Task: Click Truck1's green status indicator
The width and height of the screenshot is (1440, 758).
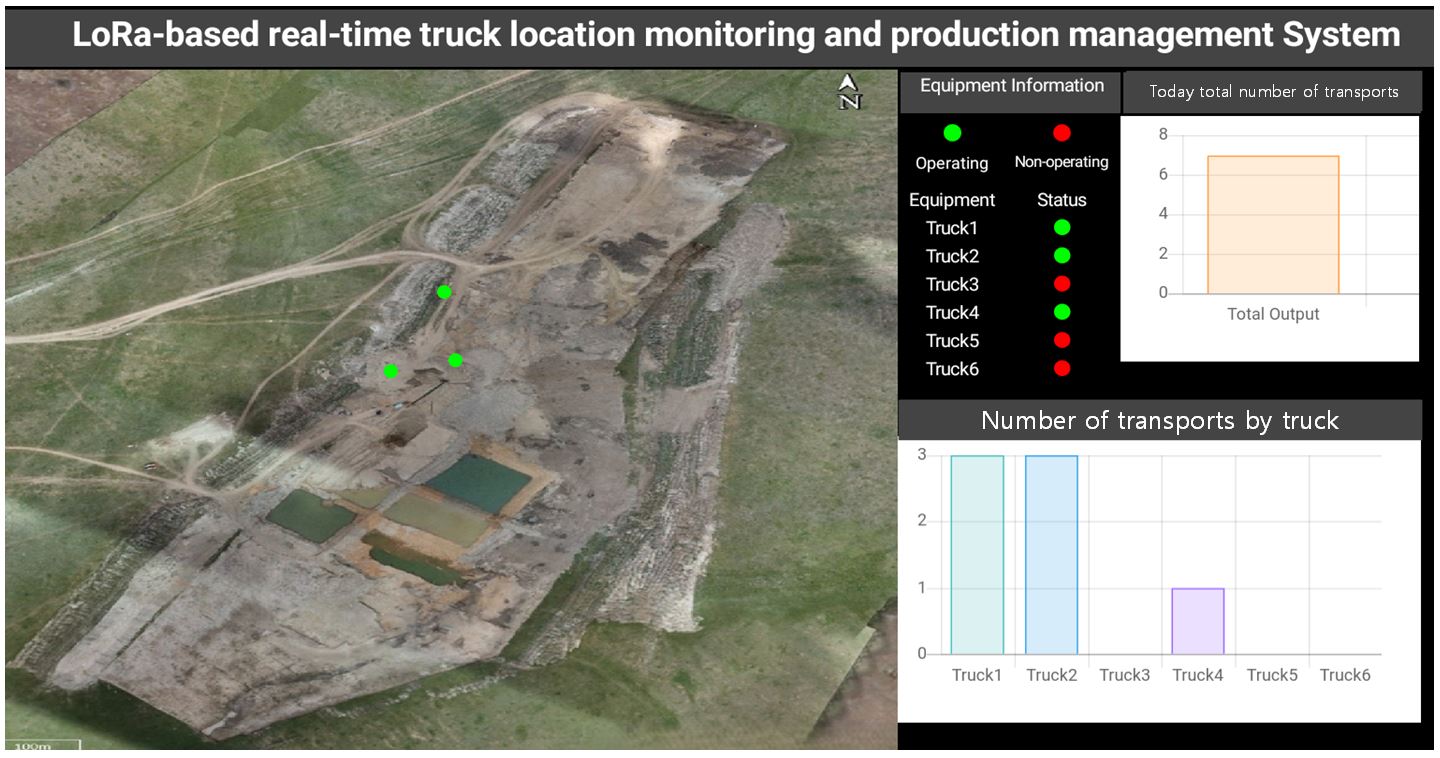Action: click(x=1062, y=228)
